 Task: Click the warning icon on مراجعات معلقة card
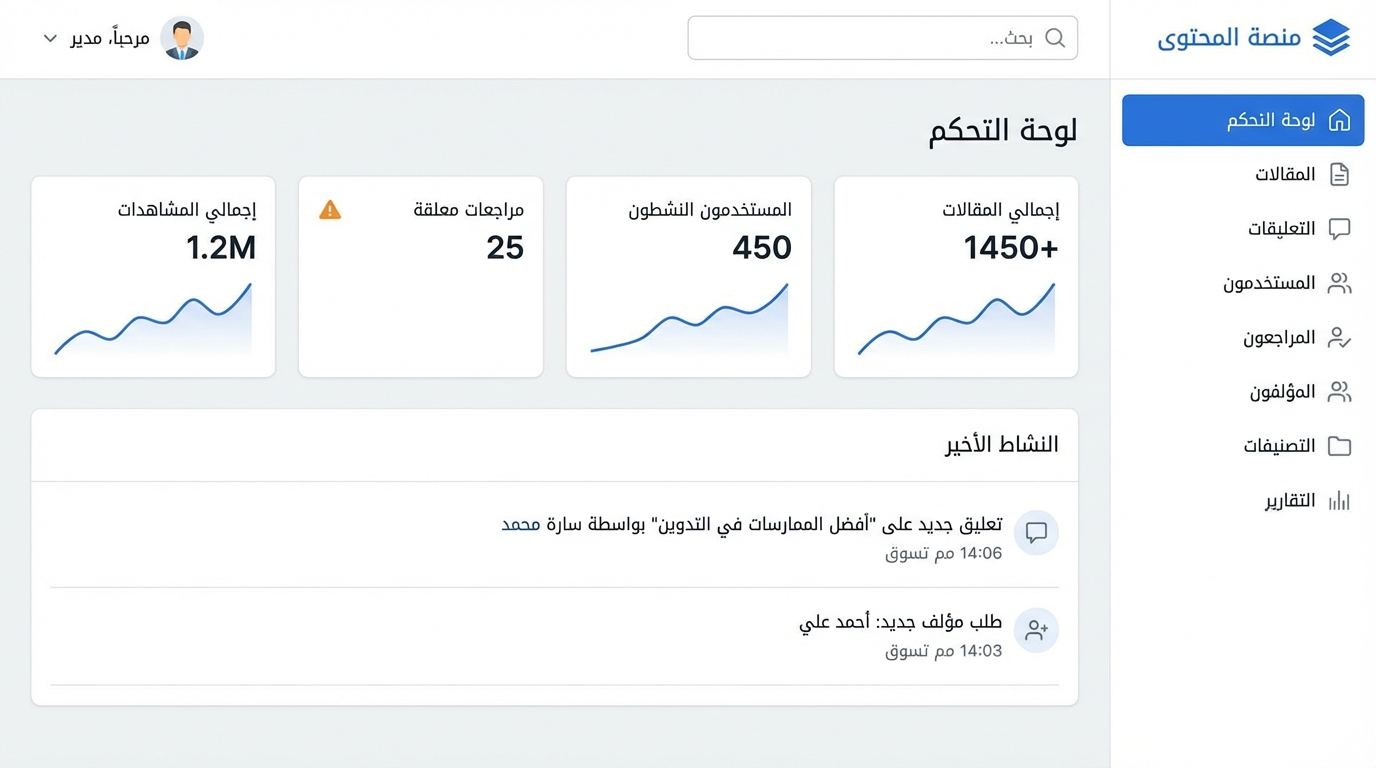point(330,210)
